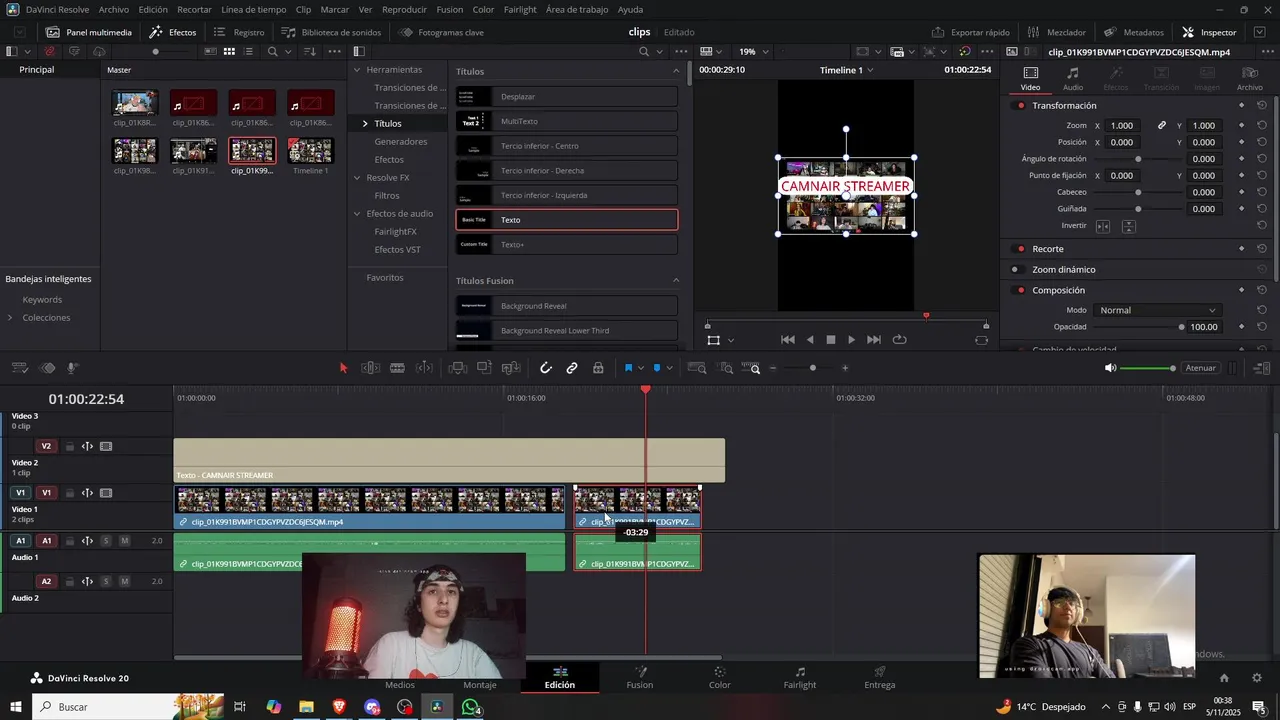Adjust the monitor volume slider

point(1147,368)
